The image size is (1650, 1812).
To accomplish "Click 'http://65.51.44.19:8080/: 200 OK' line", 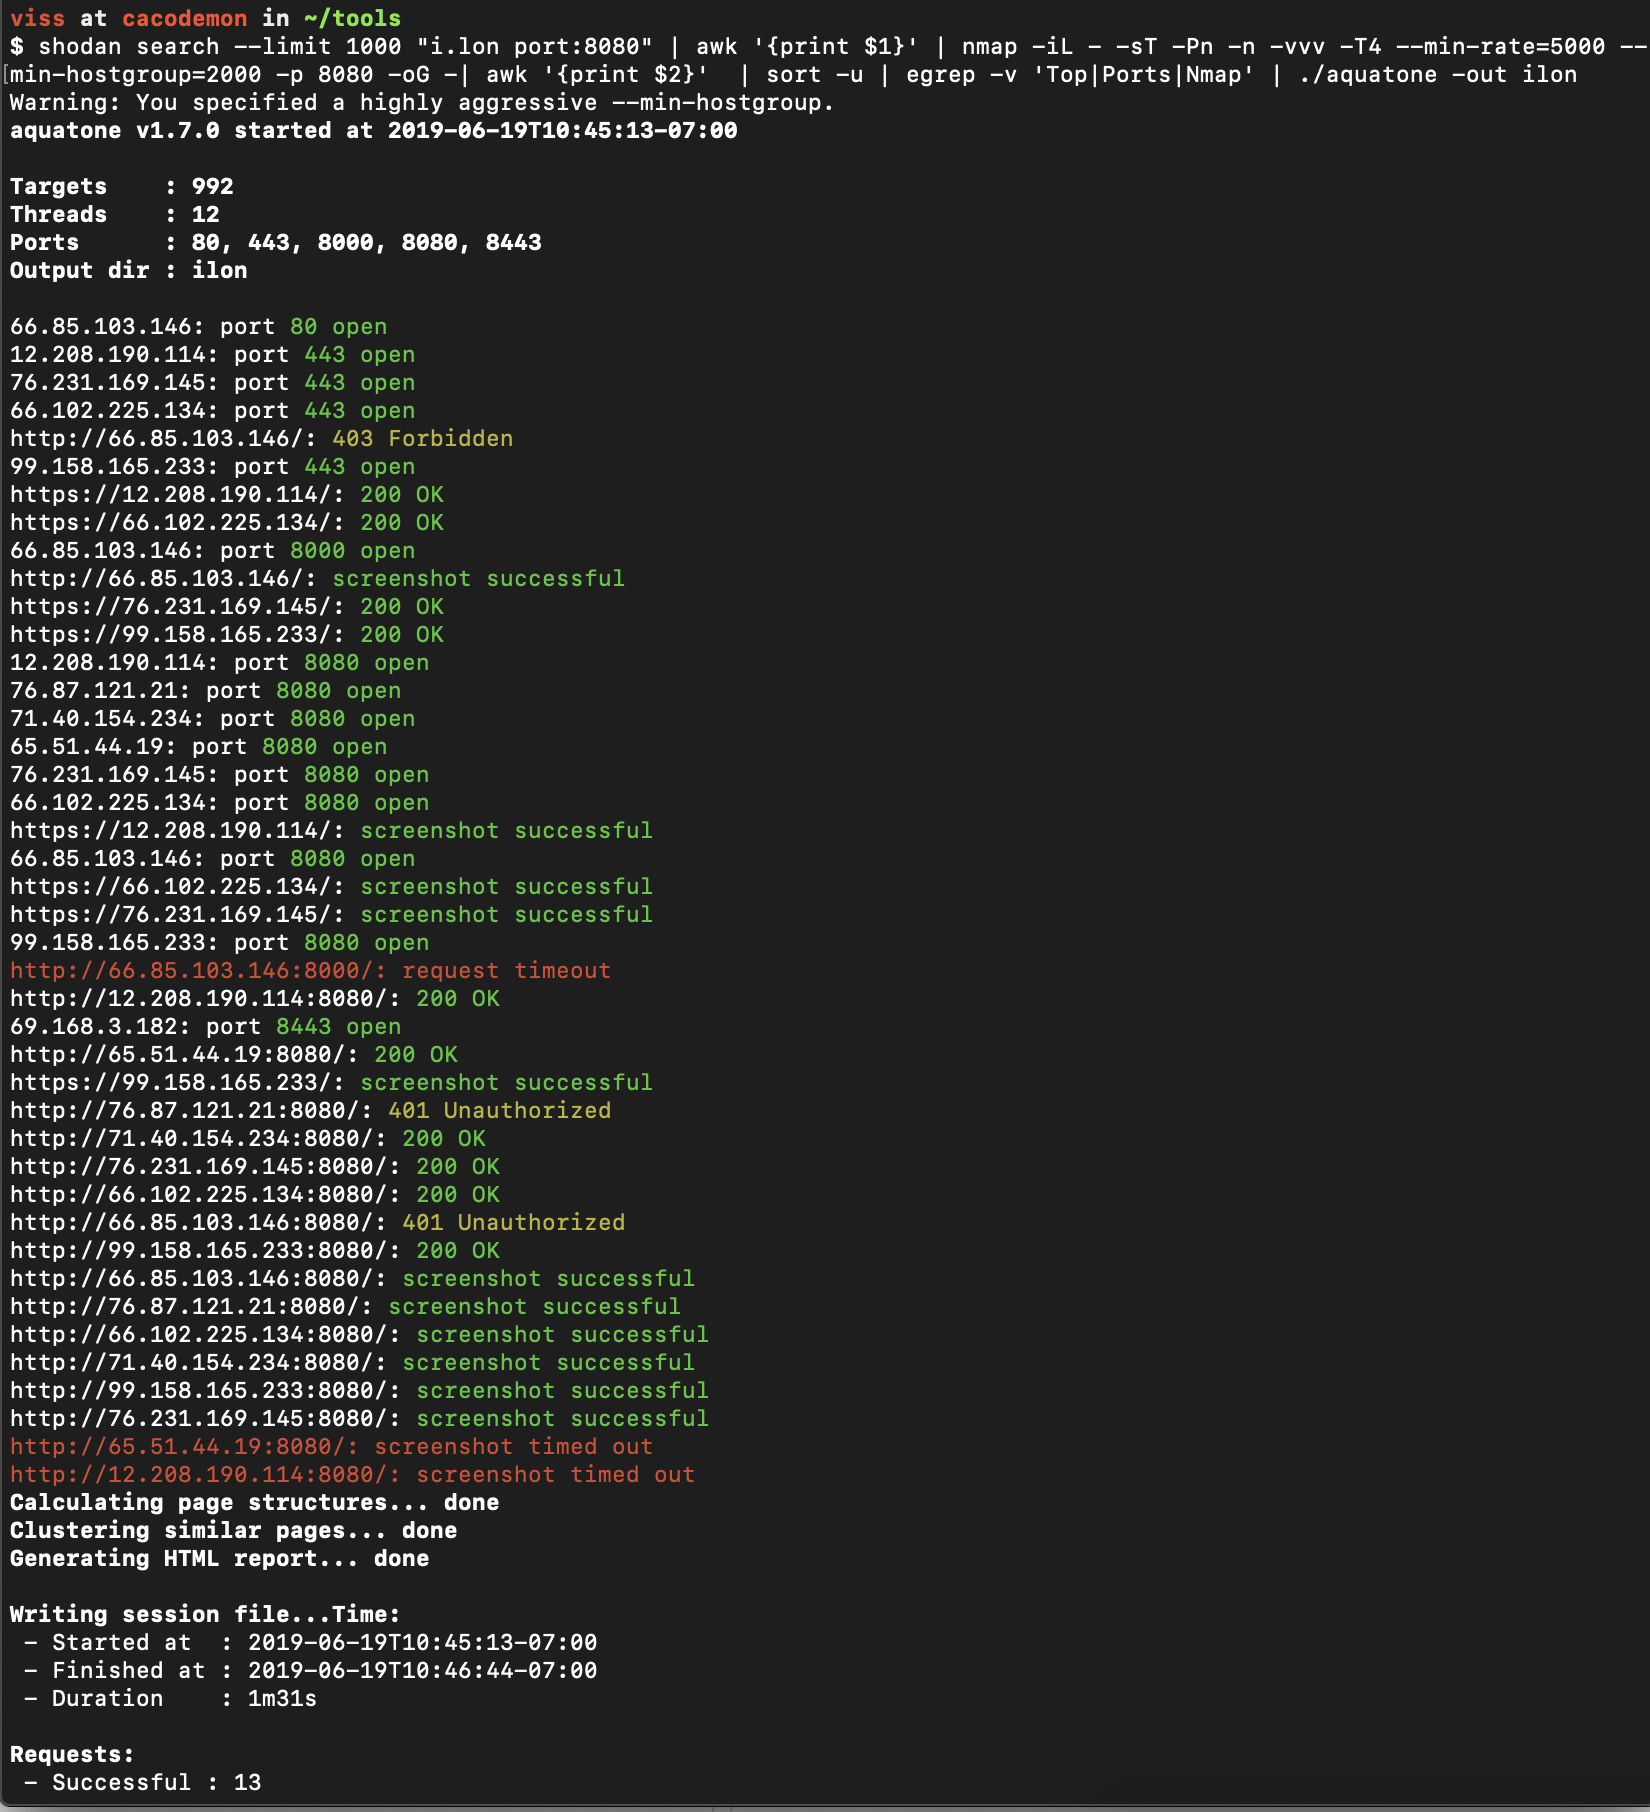I will pos(234,1054).
